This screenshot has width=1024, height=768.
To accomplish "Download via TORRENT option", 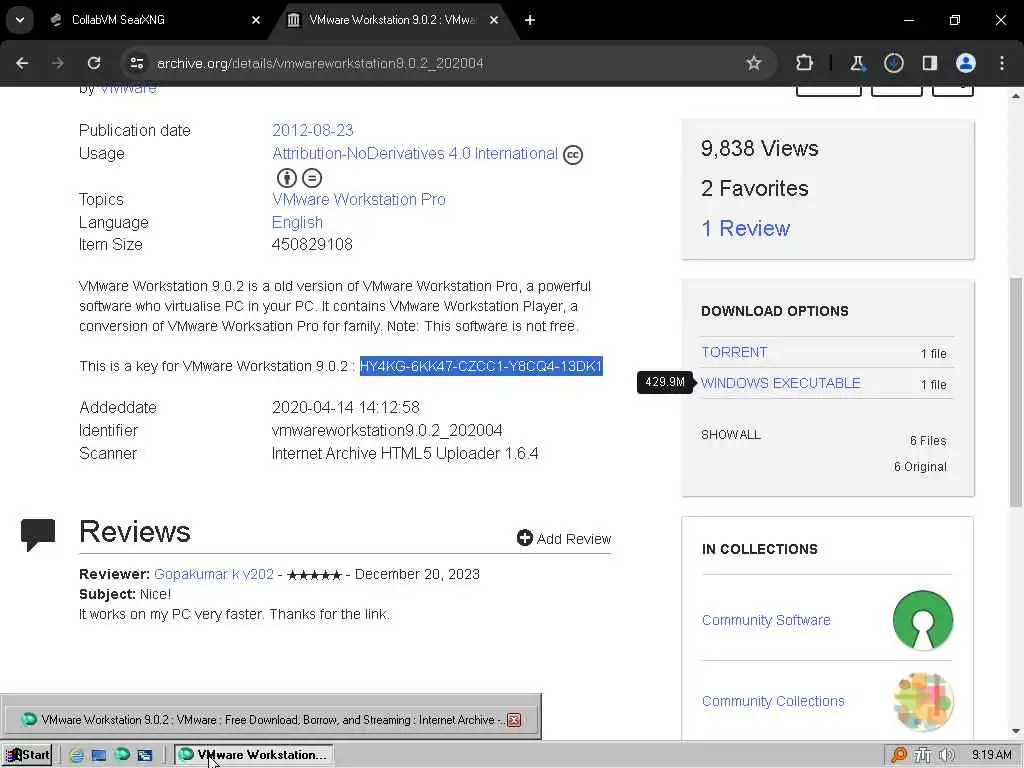I will tap(734, 352).
